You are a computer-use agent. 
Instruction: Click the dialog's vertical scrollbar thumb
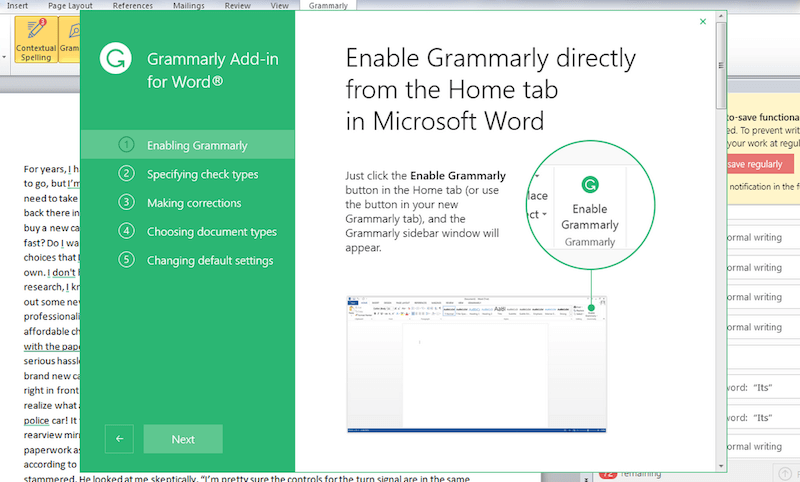click(x=721, y=65)
